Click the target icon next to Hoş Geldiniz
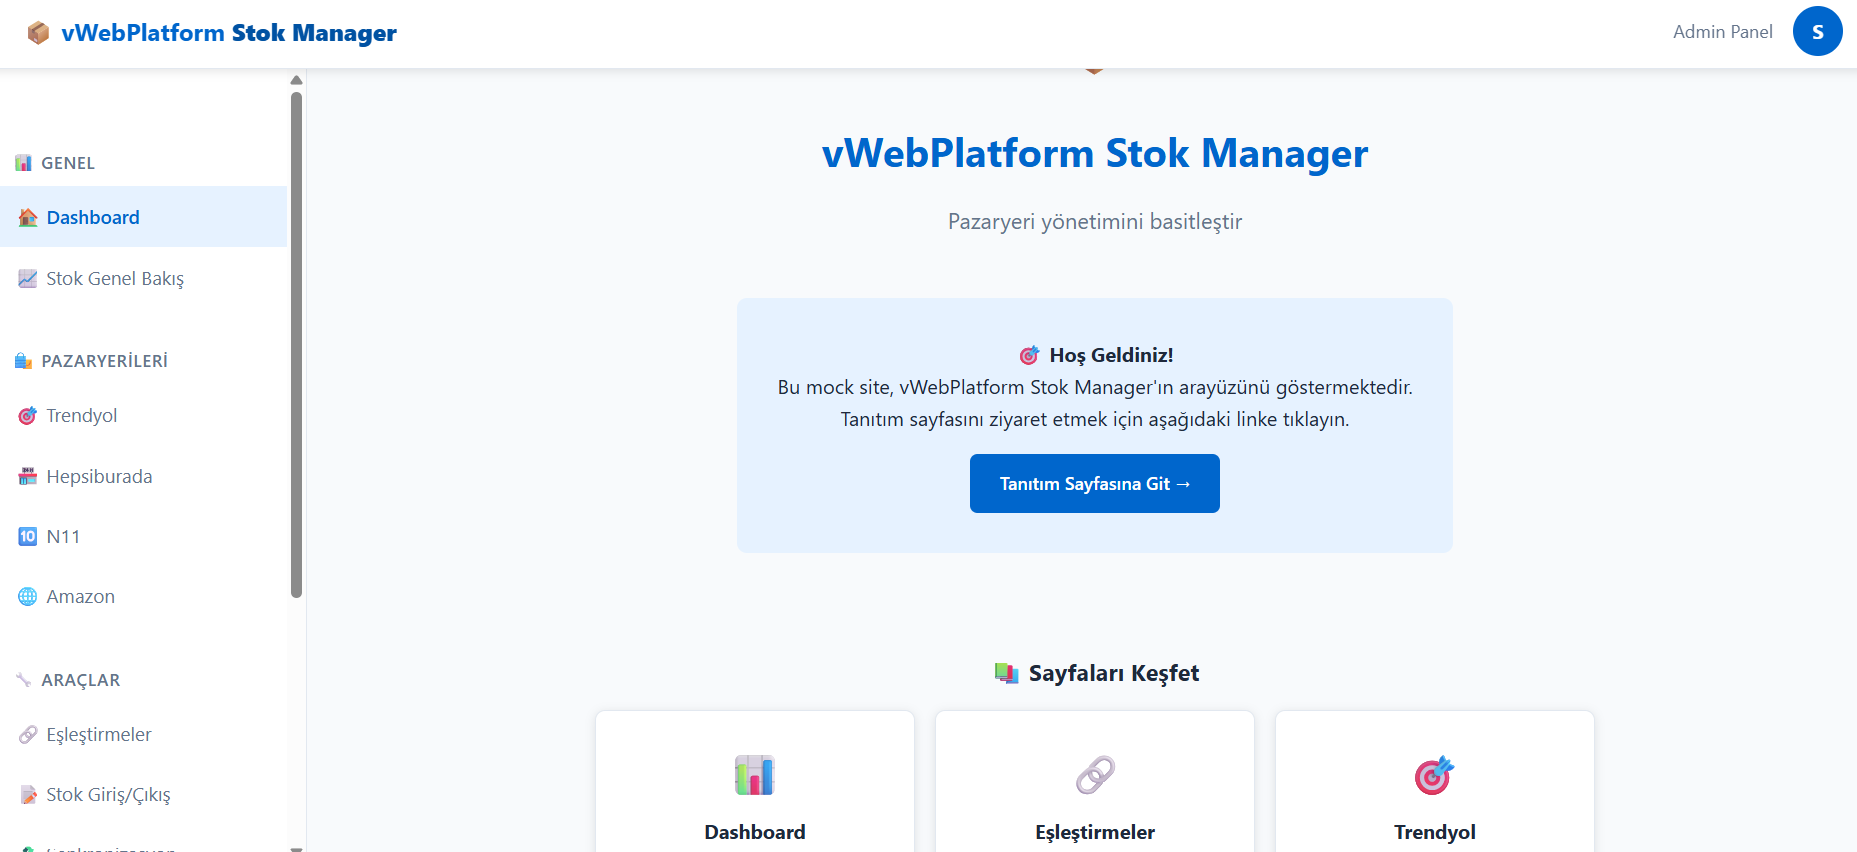Screen dimensions: 1857x852 1029,355
